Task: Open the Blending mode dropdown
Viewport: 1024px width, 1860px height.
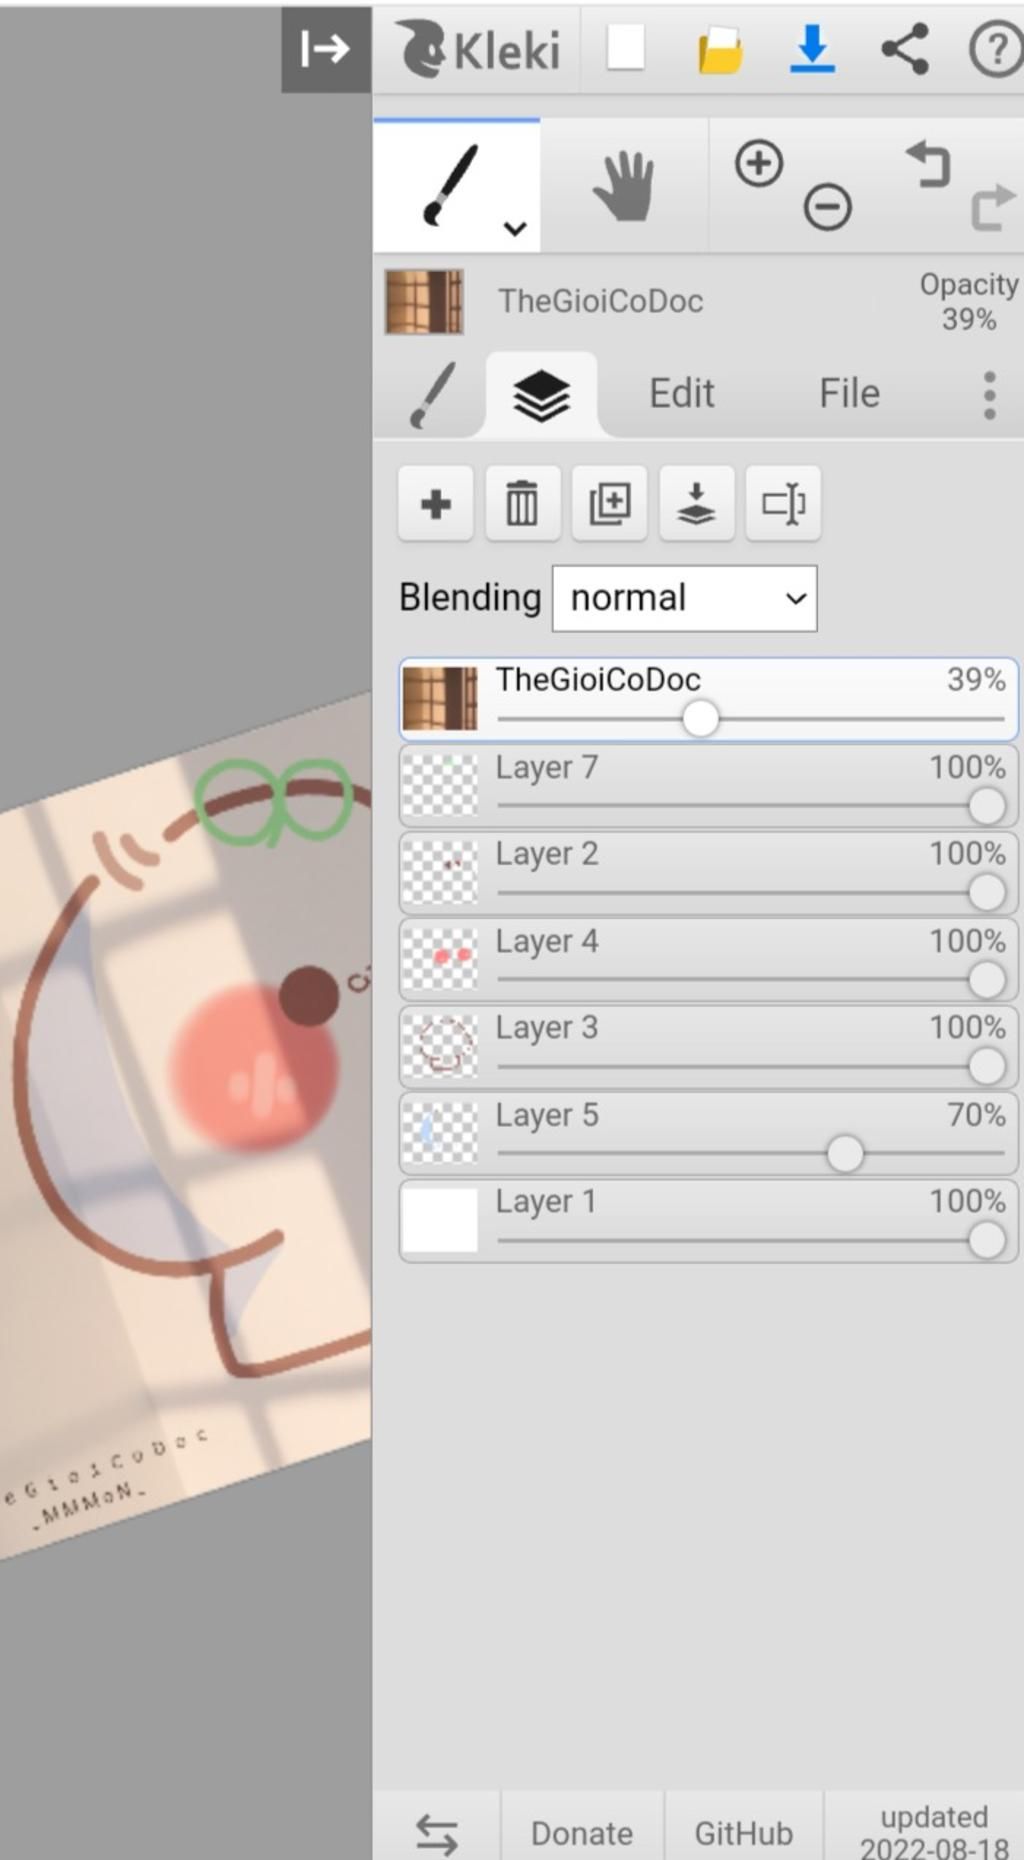Action: (x=684, y=598)
